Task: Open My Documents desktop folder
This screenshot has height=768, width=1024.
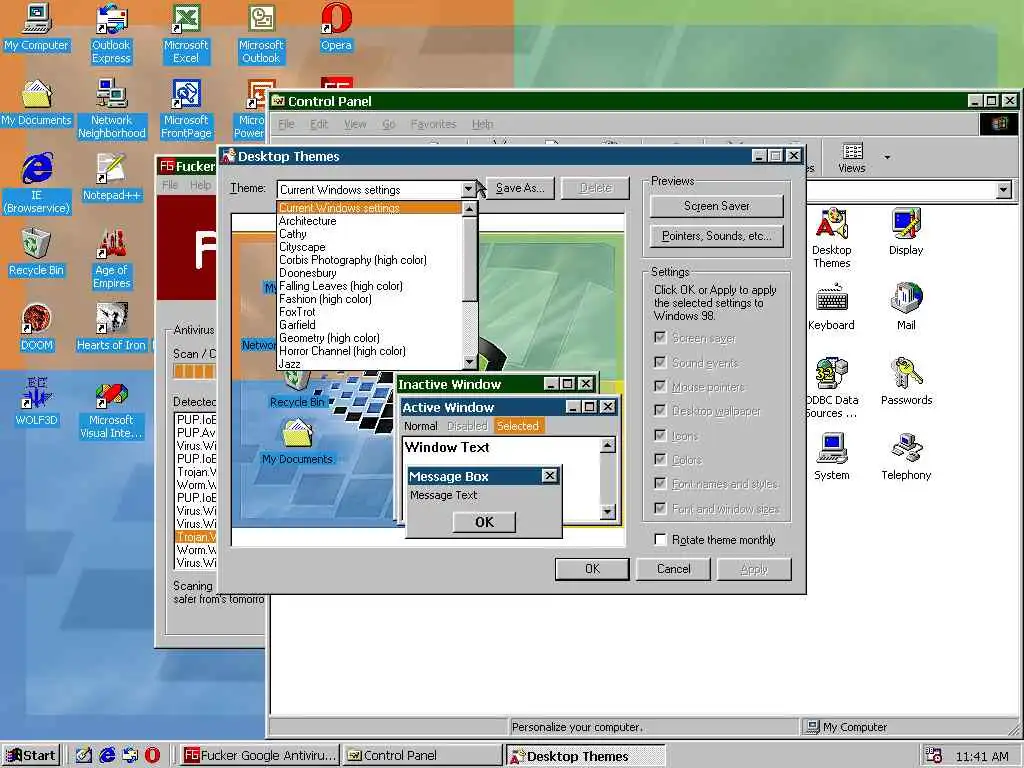Action: tap(37, 103)
